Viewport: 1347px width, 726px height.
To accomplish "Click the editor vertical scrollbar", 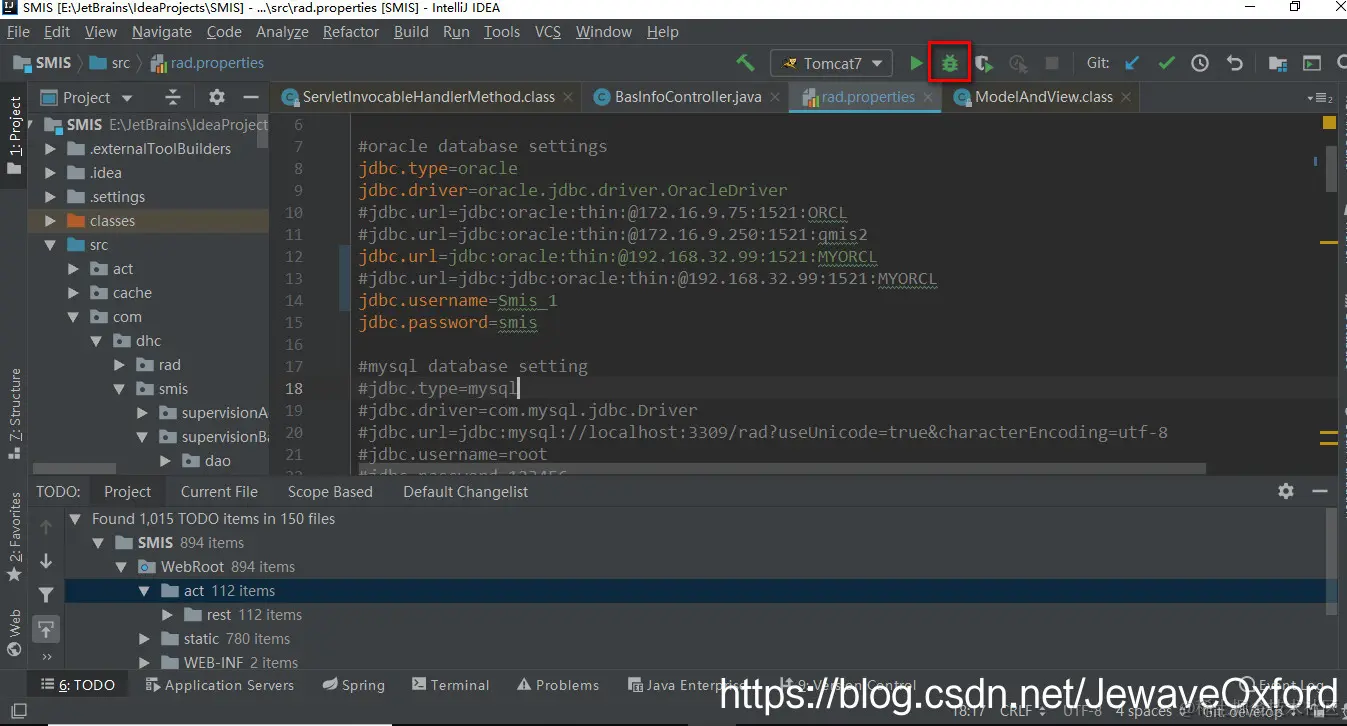I will tap(1331, 168).
